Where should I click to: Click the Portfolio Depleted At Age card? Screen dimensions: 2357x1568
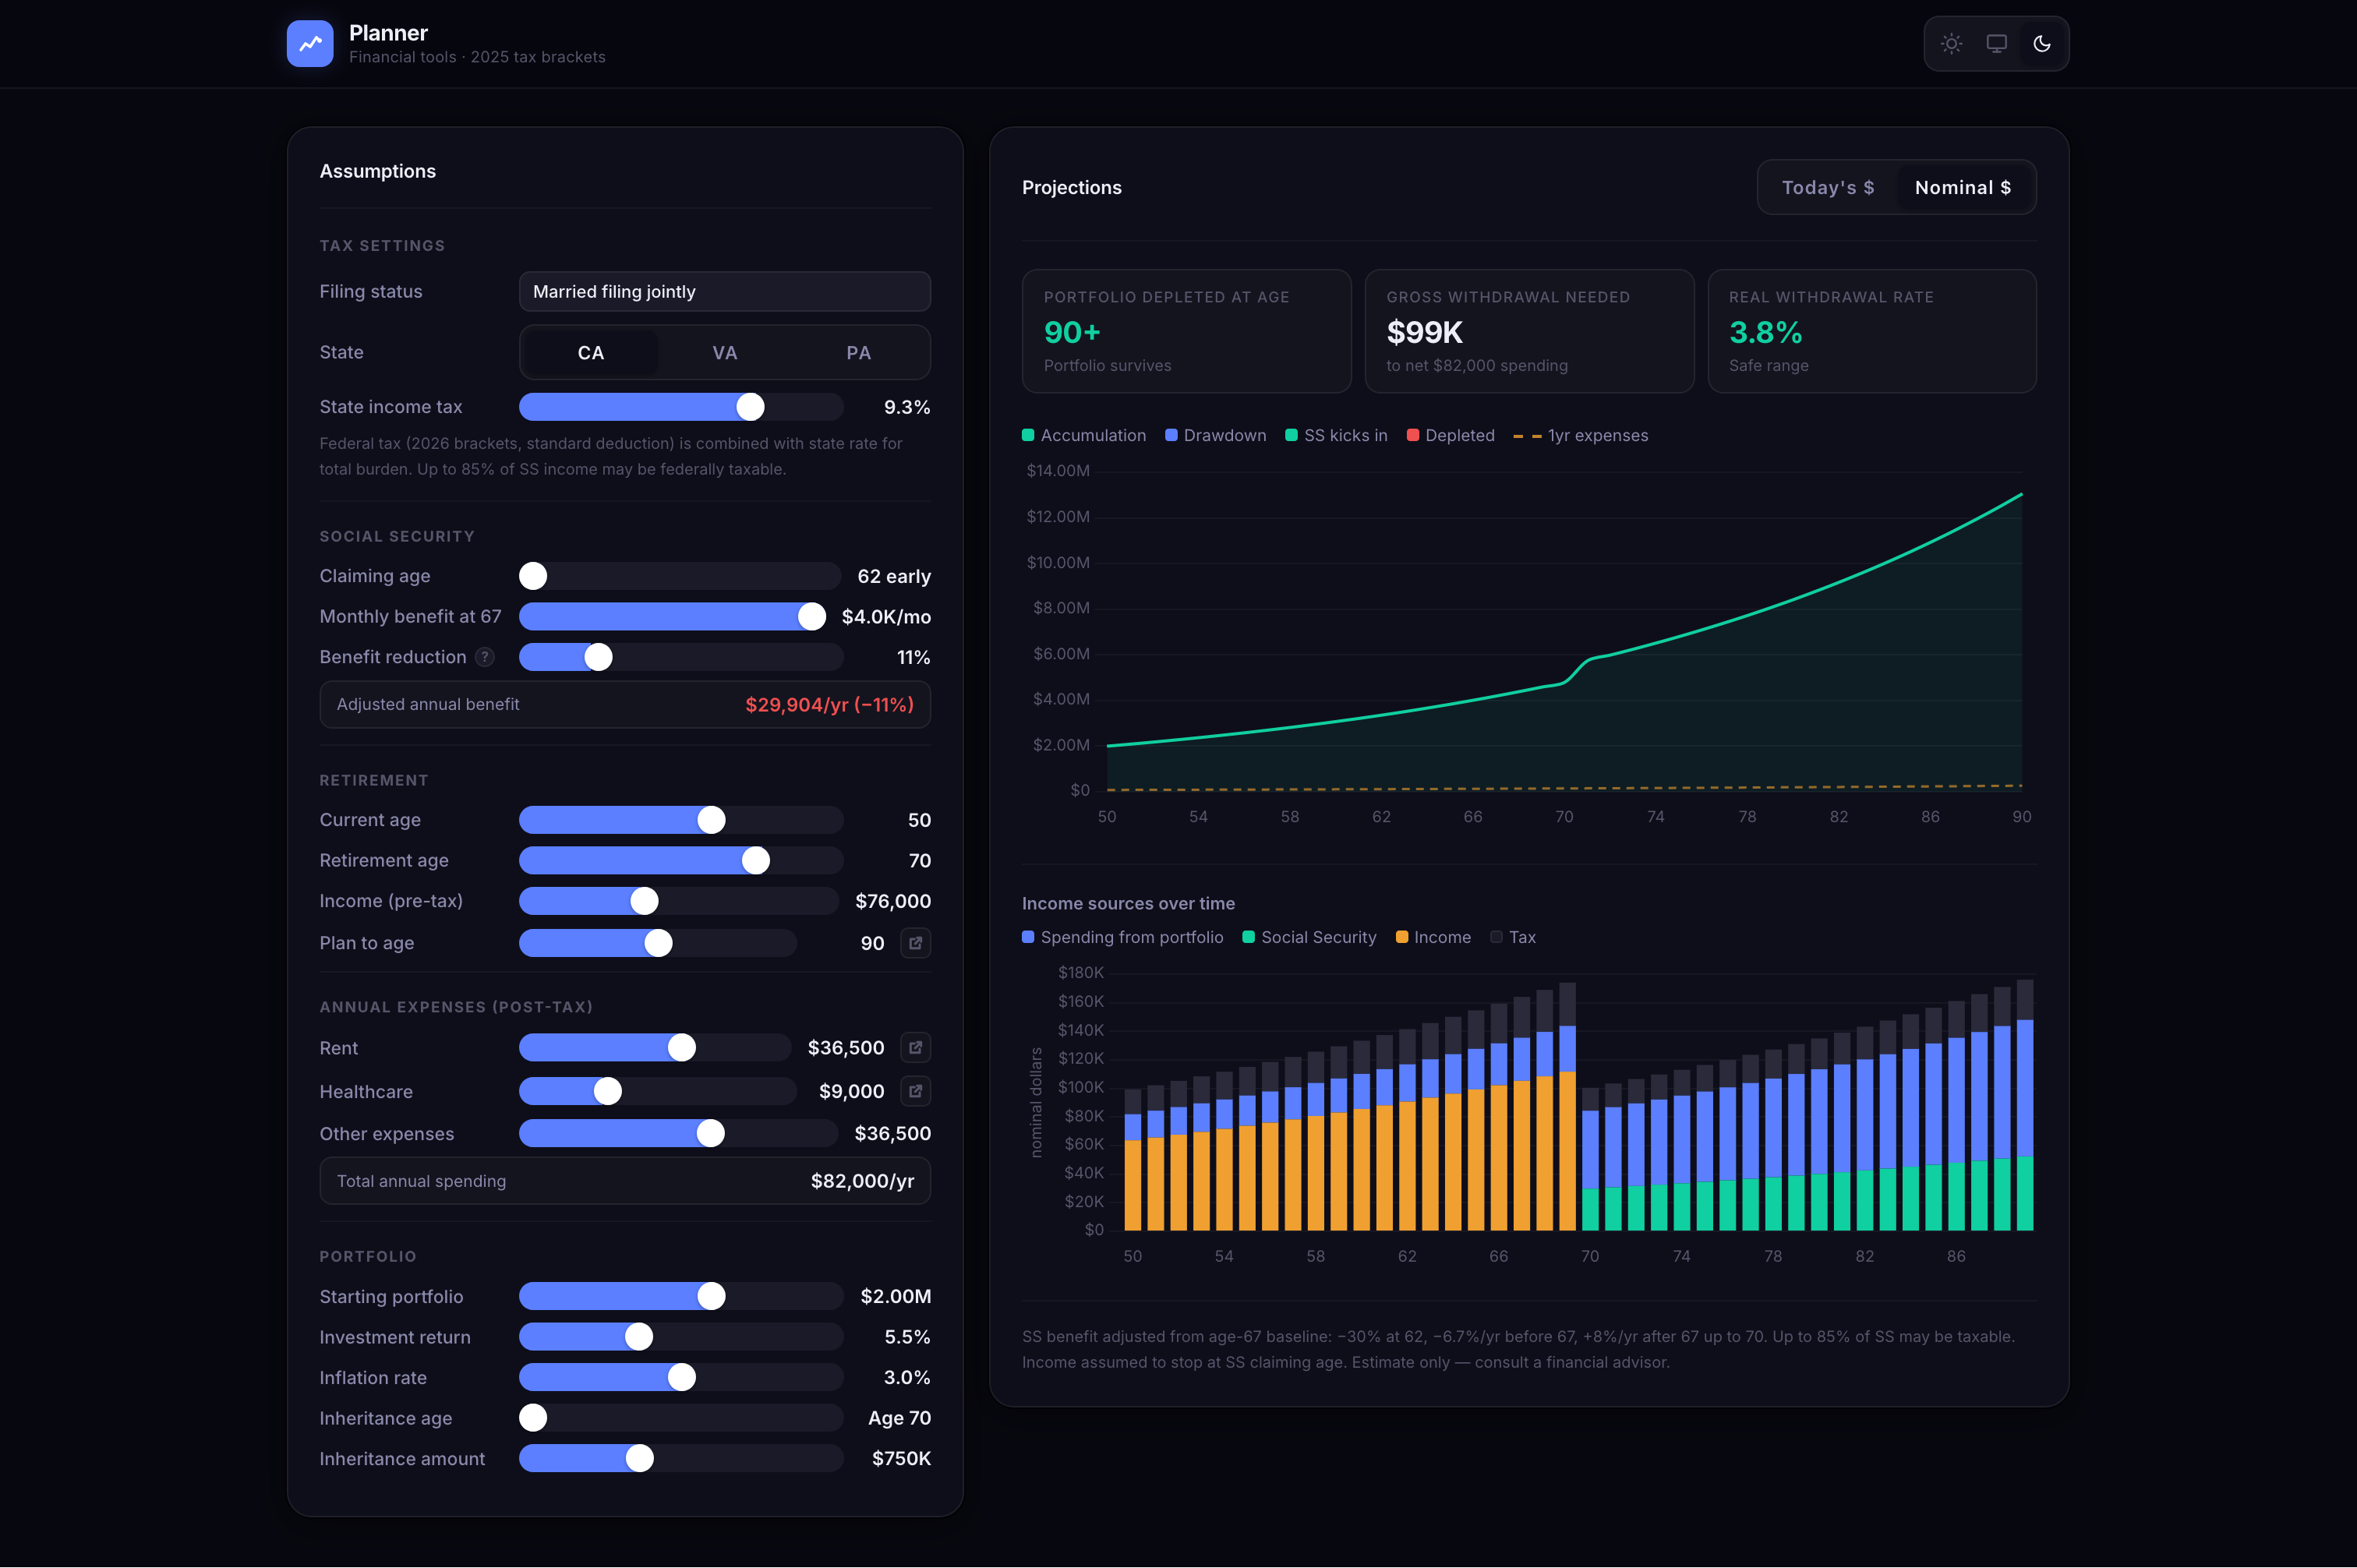[x=1186, y=331]
